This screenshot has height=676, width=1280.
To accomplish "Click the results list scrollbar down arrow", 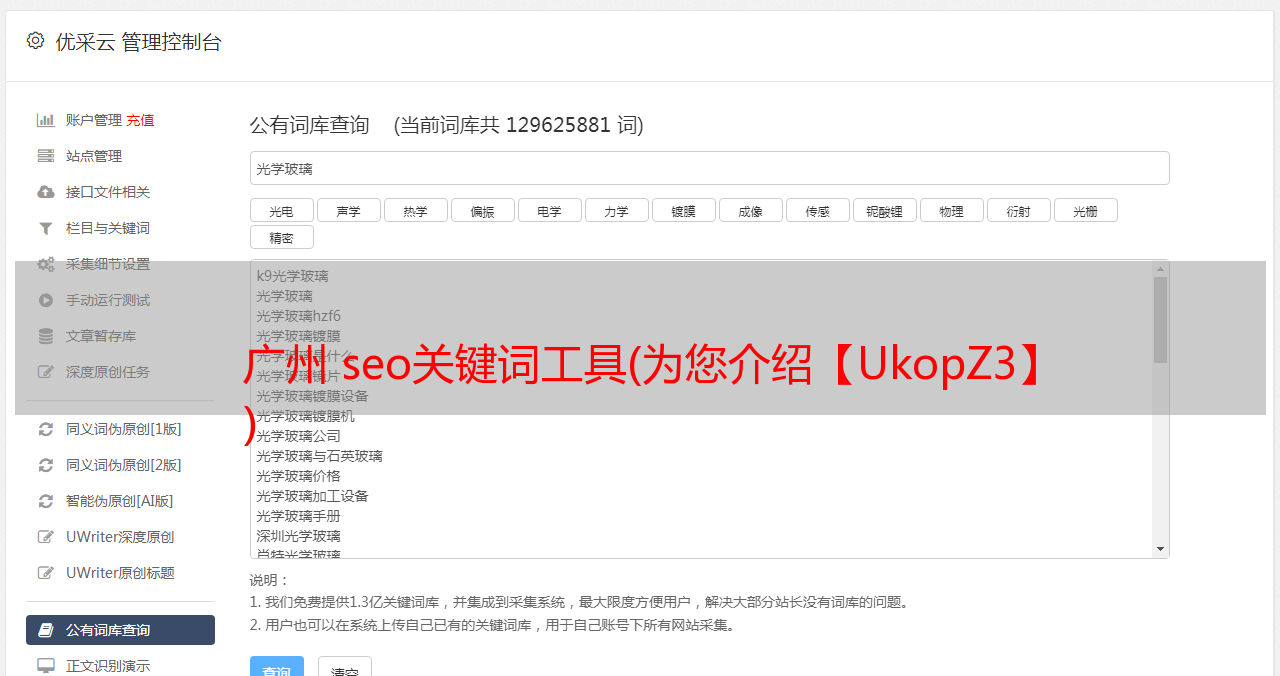I will [1161, 549].
